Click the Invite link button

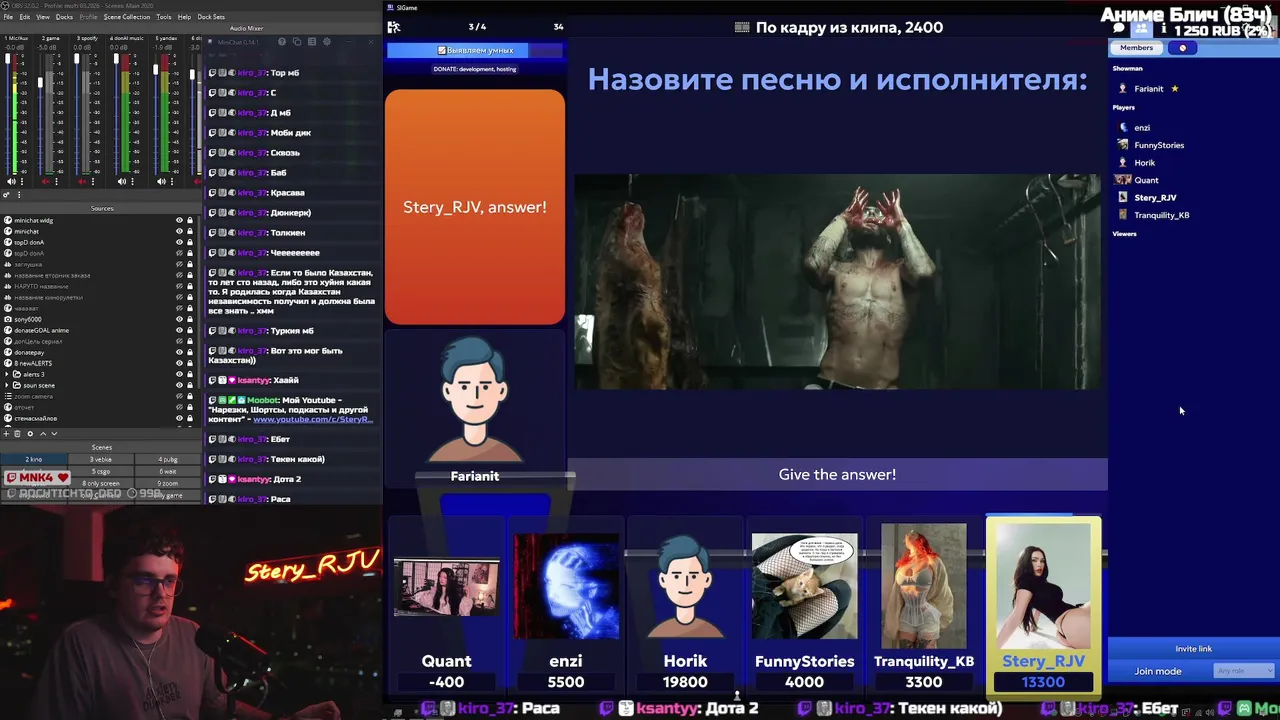[1193, 649]
